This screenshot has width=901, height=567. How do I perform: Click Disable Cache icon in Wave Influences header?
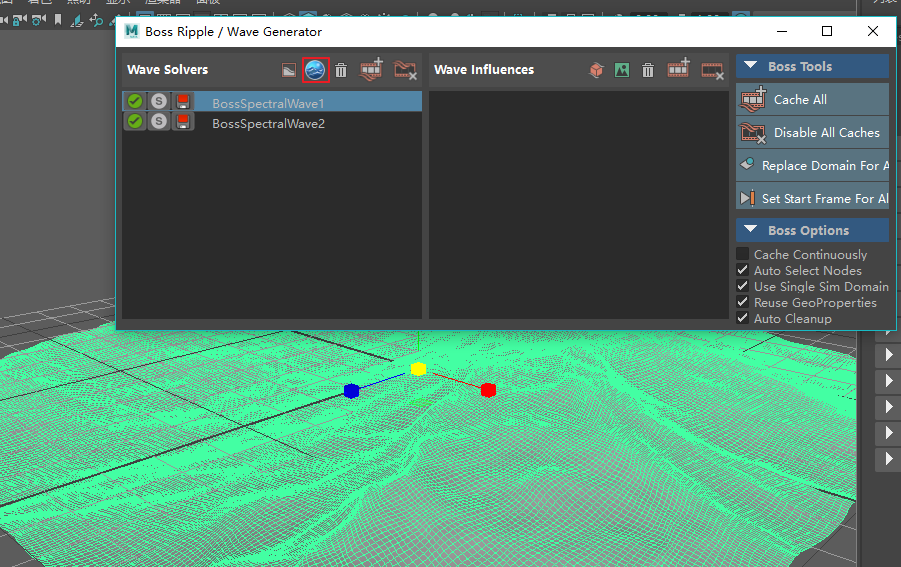click(713, 70)
